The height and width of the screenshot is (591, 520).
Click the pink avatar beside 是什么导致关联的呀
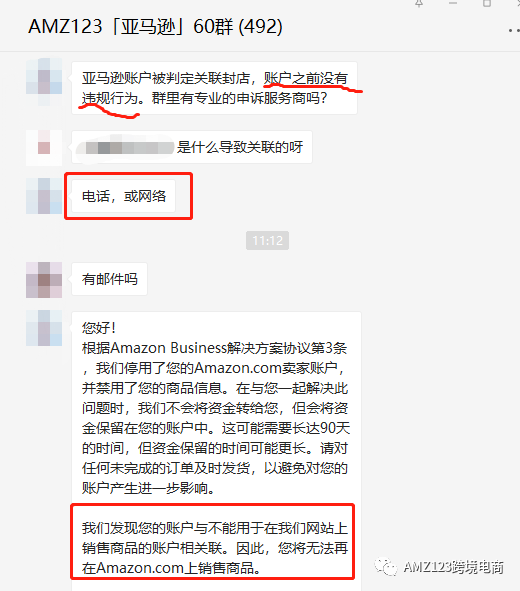(44, 148)
